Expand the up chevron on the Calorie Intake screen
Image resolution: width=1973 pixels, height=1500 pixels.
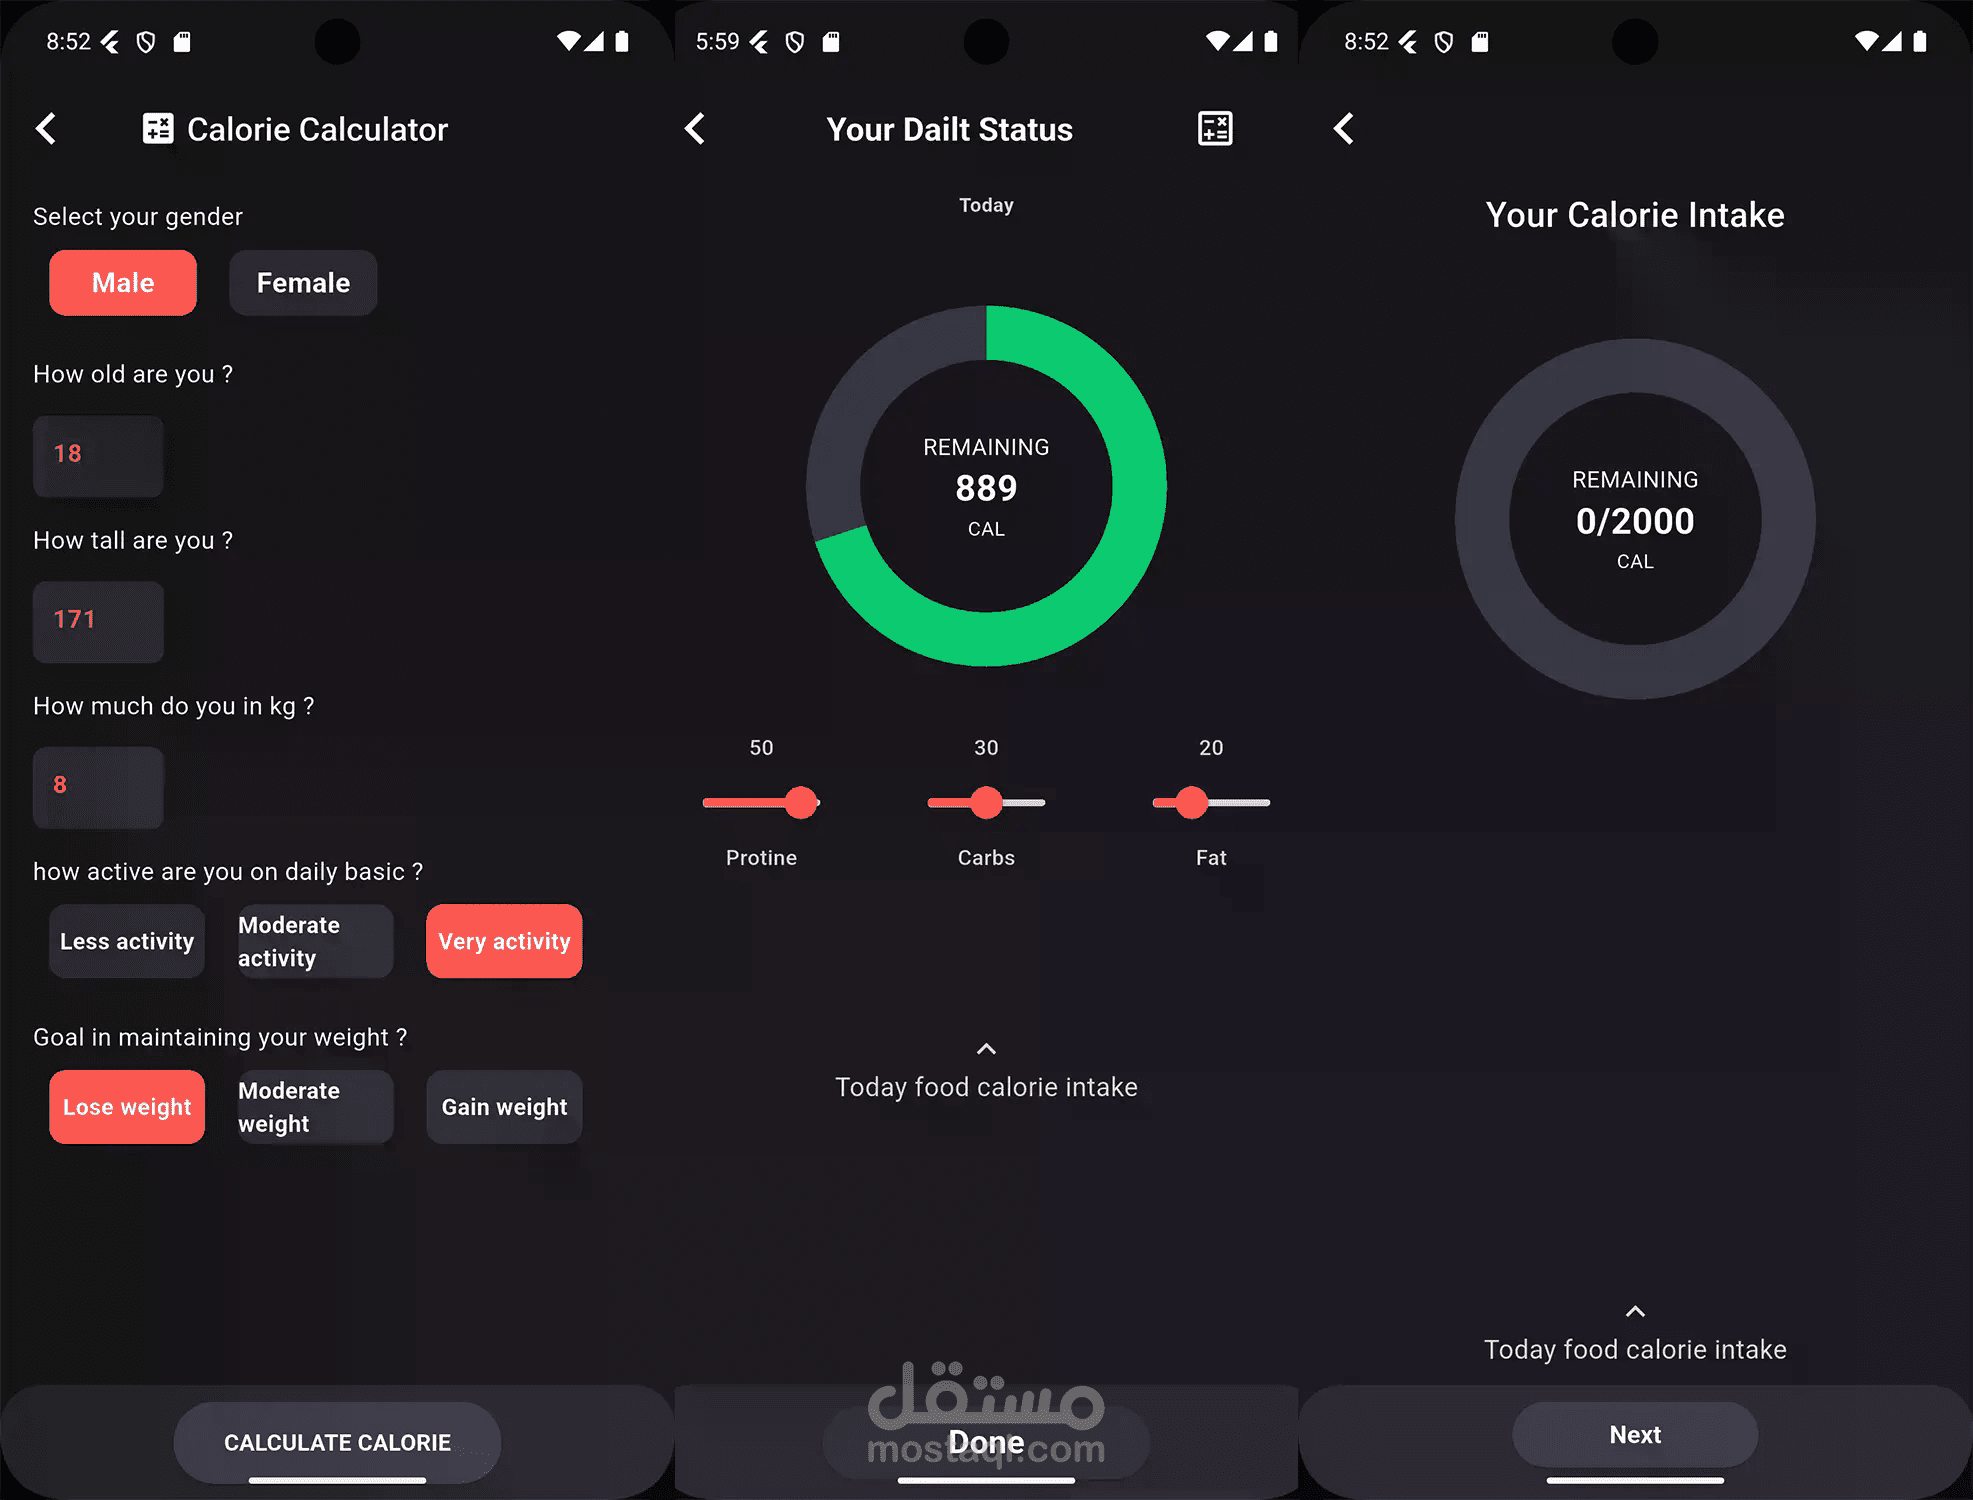point(1635,1311)
